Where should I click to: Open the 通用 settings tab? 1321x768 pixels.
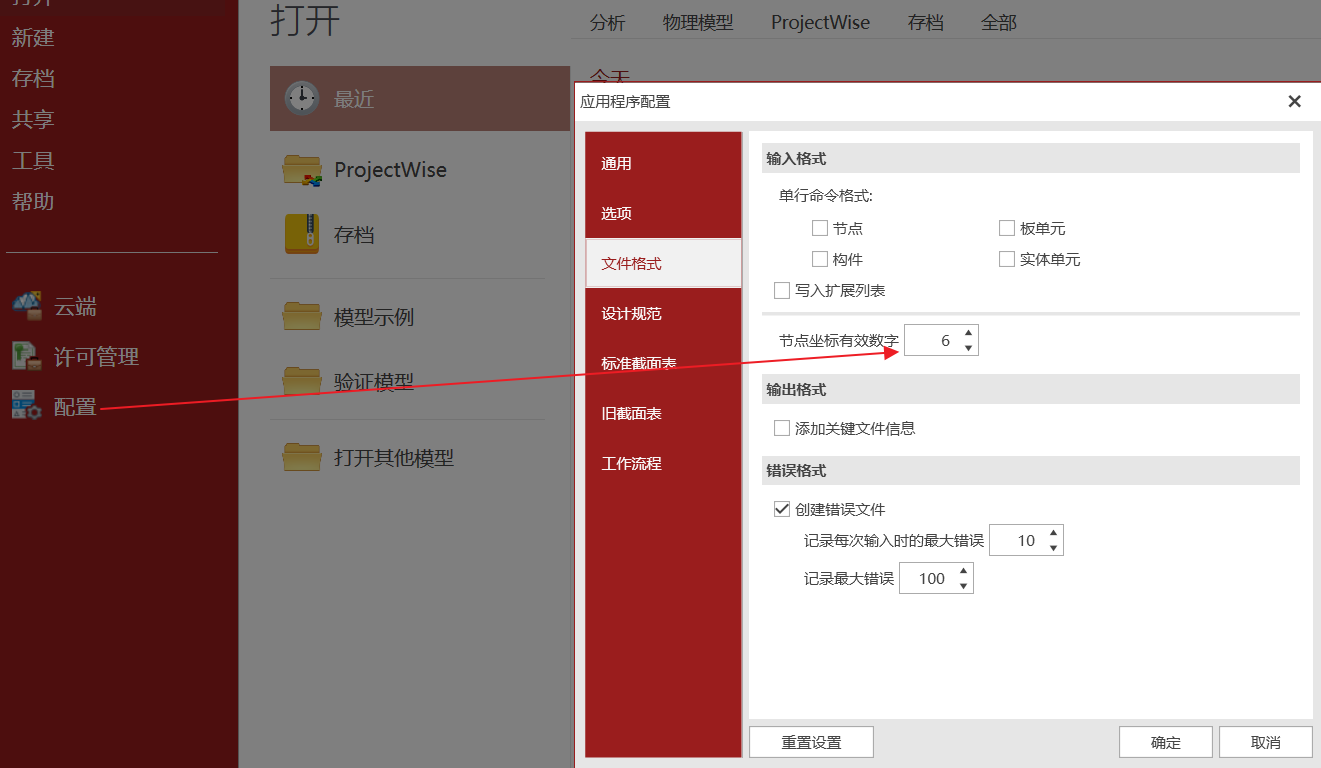pyautogui.click(x=663, y=164)
